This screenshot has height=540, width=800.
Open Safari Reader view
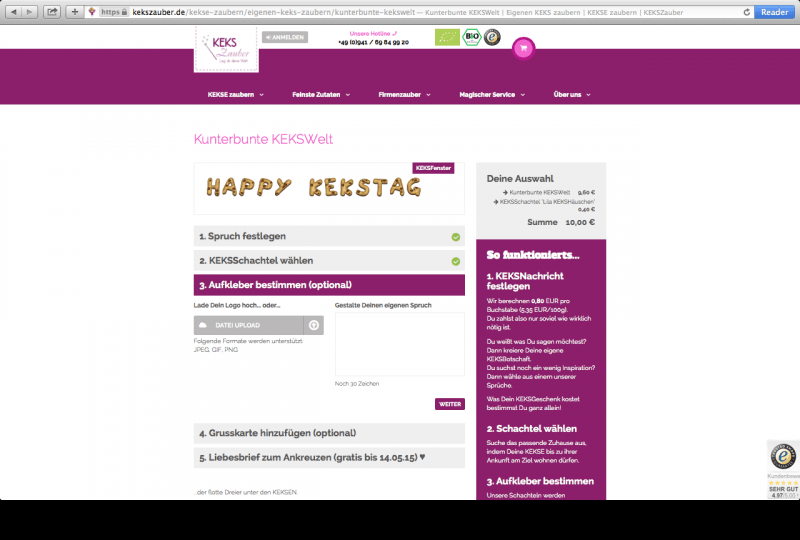pos(774,12)
